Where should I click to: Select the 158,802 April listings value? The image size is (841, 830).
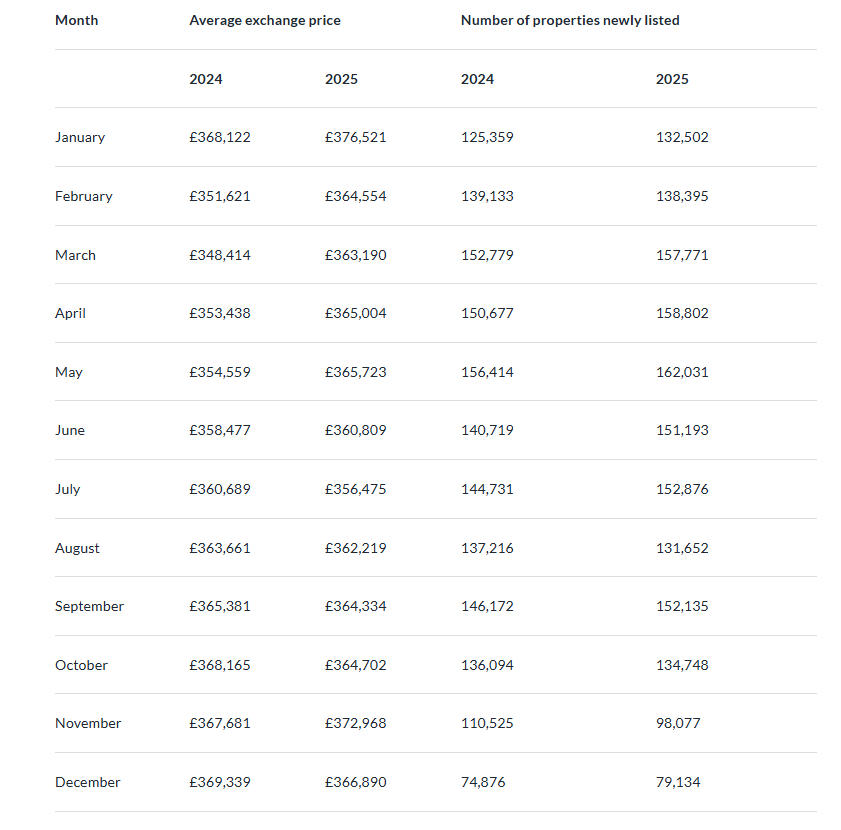(682, 313)
